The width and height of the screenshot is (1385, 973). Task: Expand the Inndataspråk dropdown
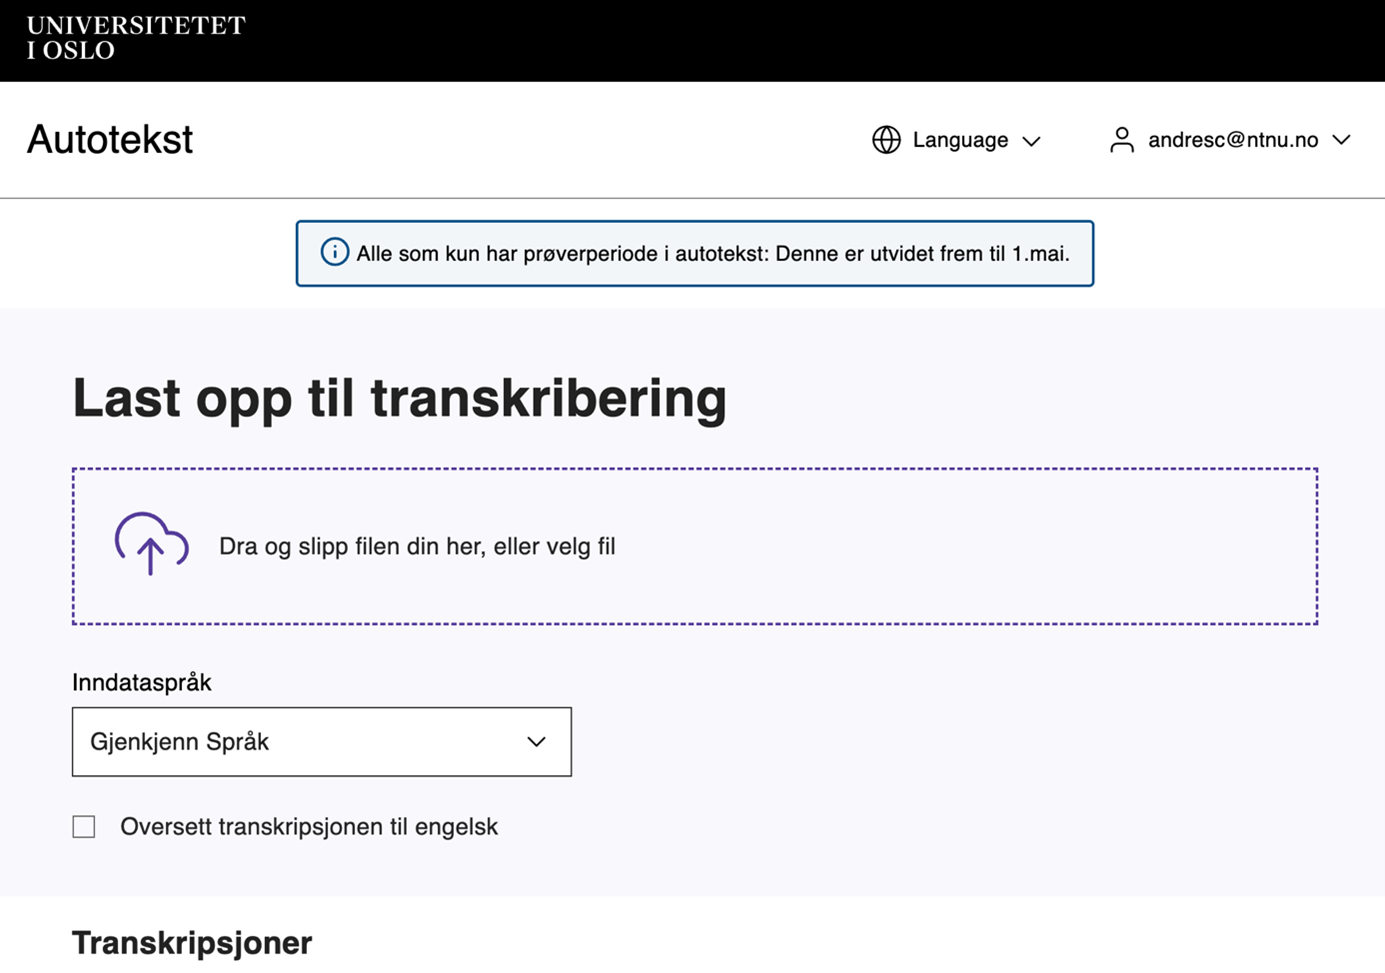coord(322,742)
